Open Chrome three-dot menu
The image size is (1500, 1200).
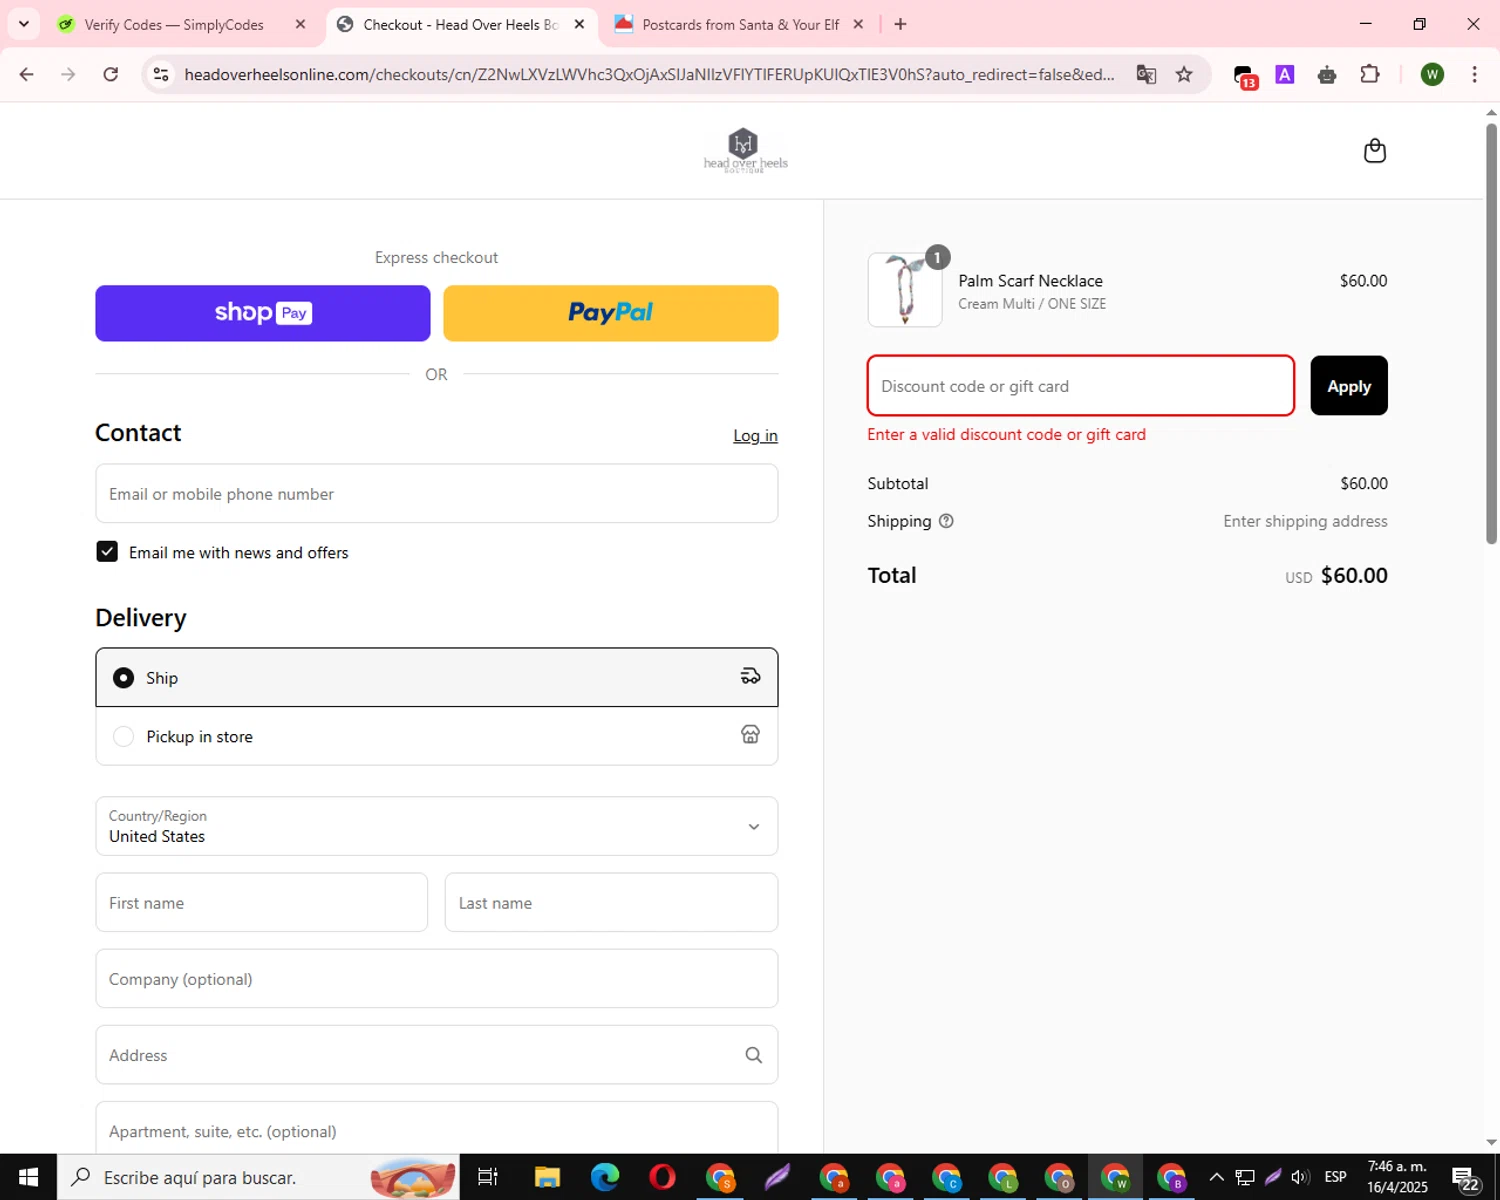pyautogui.click(x=1474, y=74)
